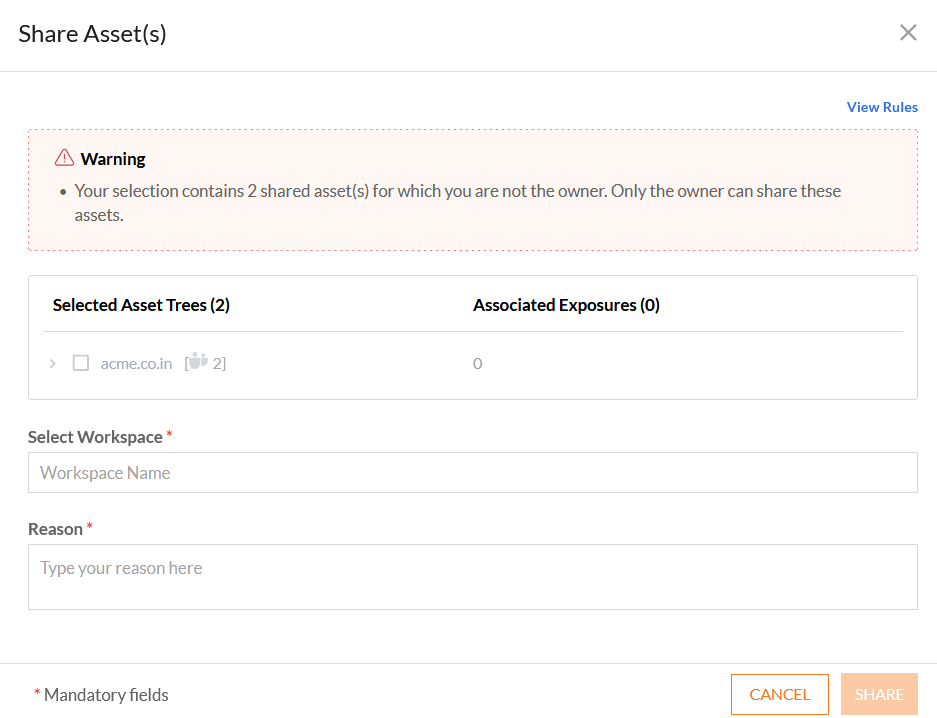This screenshot has width=937, height=718.
Task: Click the Selected Asset Trees (2) header
Action: pos(141,305)
